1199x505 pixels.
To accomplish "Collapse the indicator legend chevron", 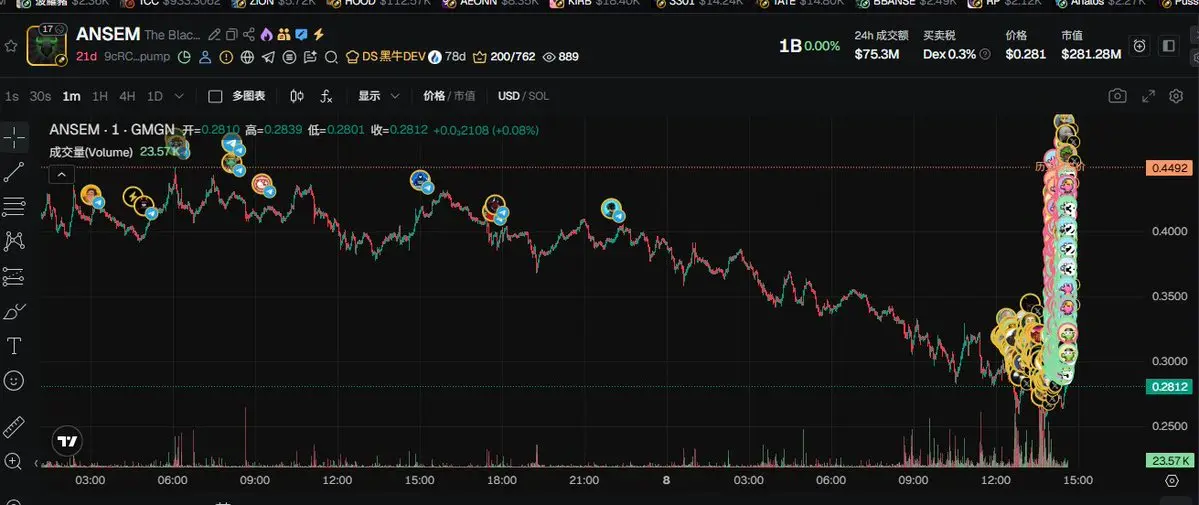I will [x=62, y=174].
